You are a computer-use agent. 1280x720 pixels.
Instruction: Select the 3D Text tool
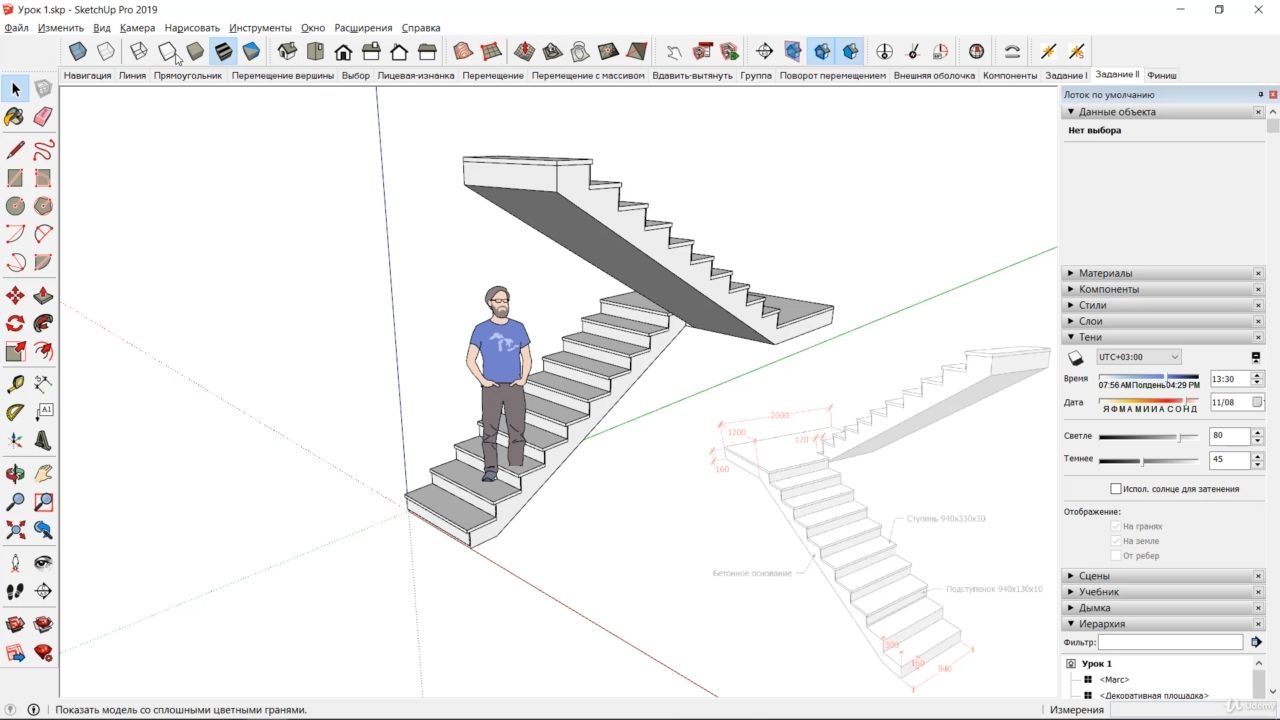tap(43, 440)
